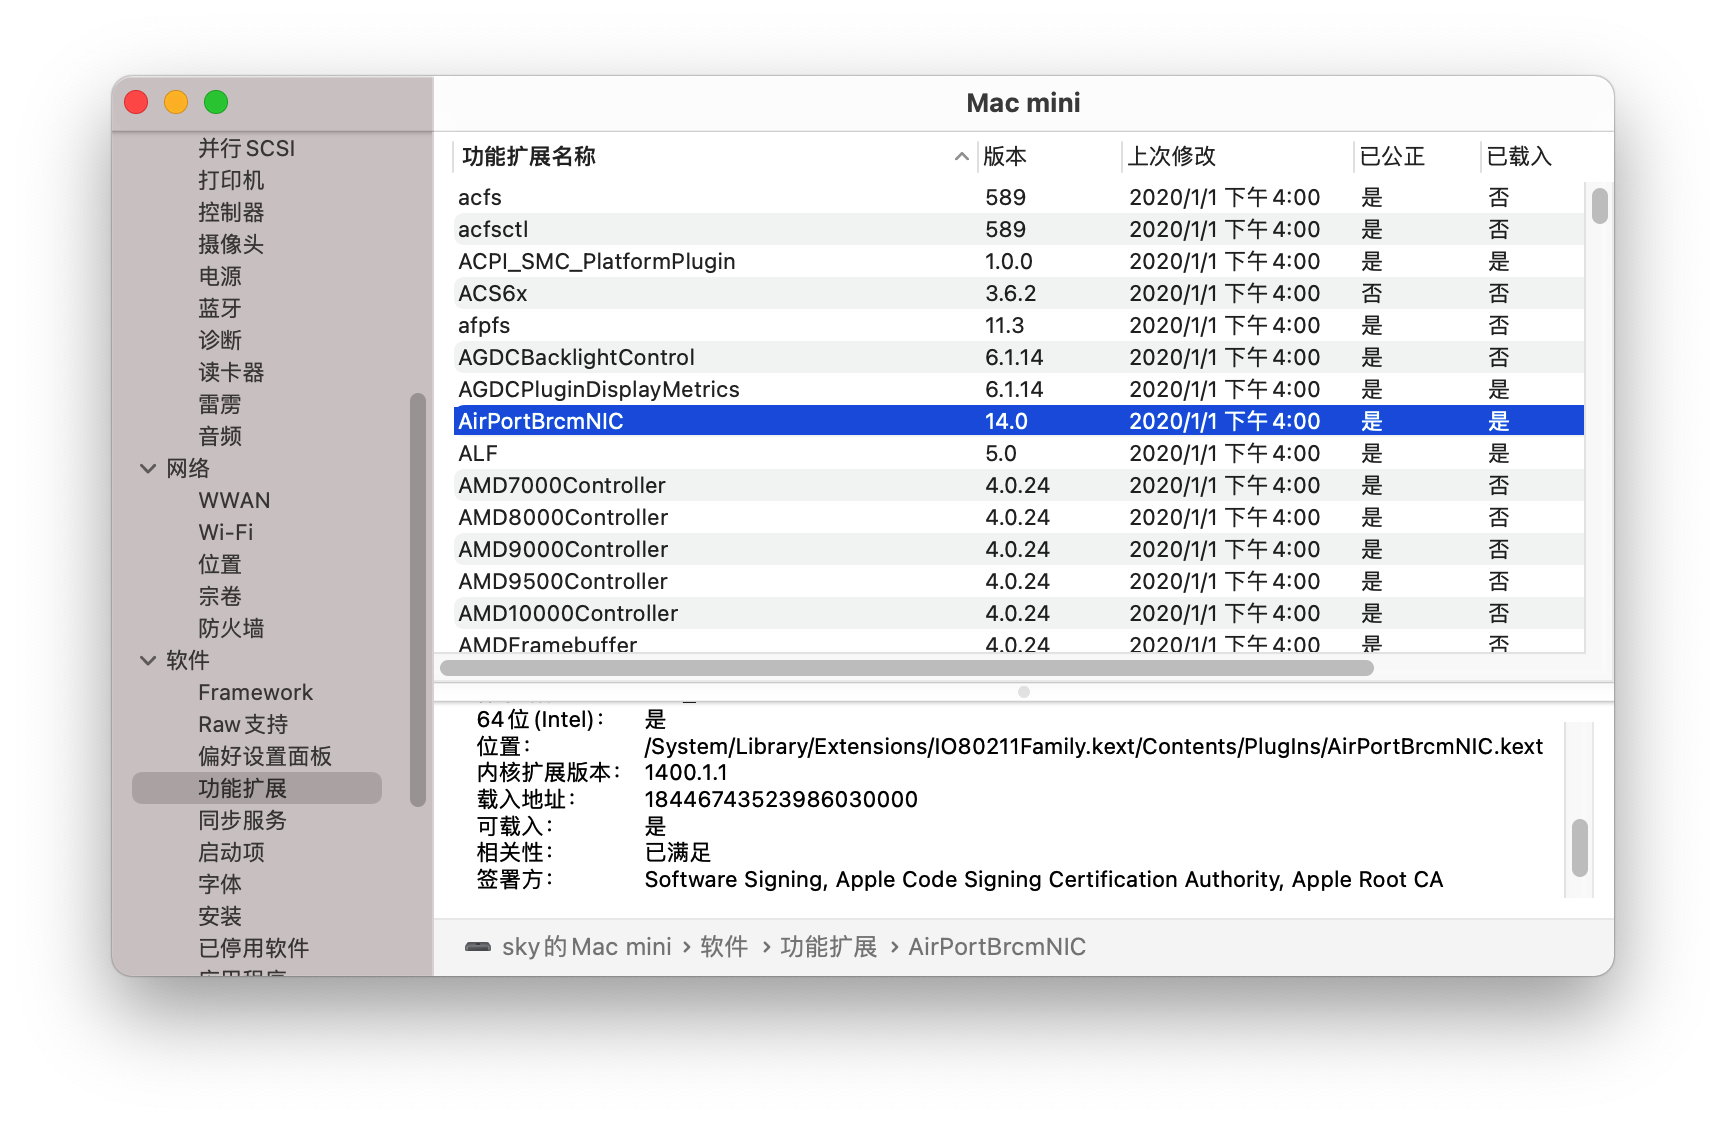Select the AGDCPluginDisplayMetrics row
Viewport: 1726px width, 1124px height.
click(1019, 389)
